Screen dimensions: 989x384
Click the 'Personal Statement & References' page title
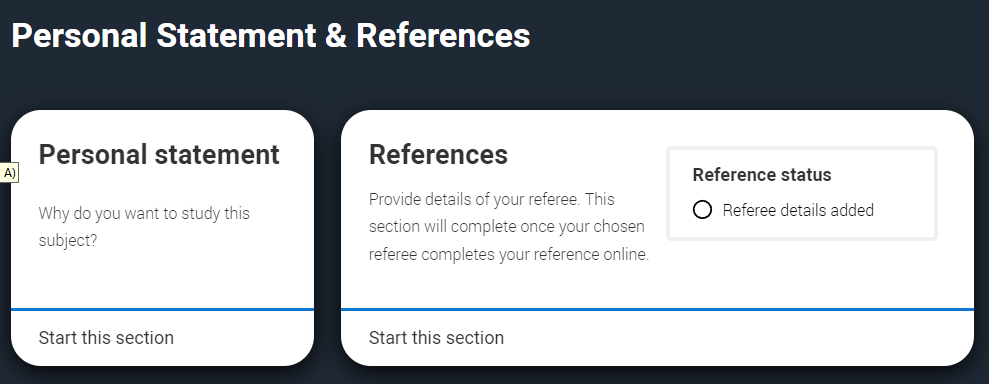click(271, 35)
